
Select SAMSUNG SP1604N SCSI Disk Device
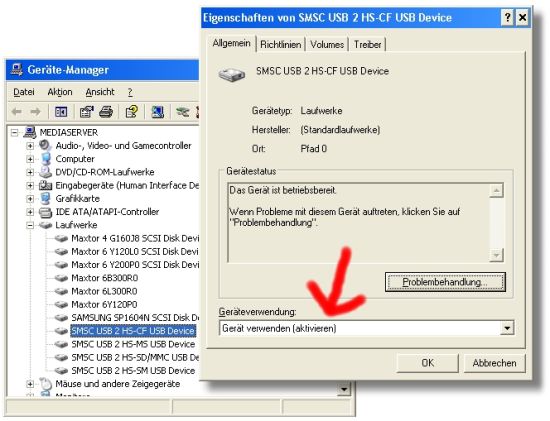coord(135,318)
